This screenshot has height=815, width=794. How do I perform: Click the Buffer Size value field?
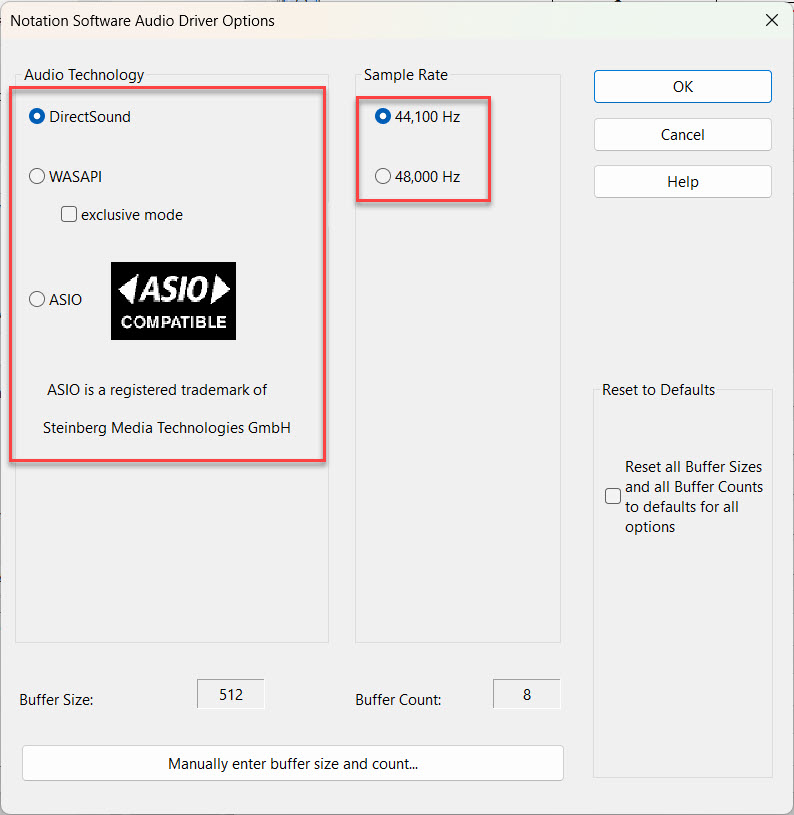tap(231, 694)
